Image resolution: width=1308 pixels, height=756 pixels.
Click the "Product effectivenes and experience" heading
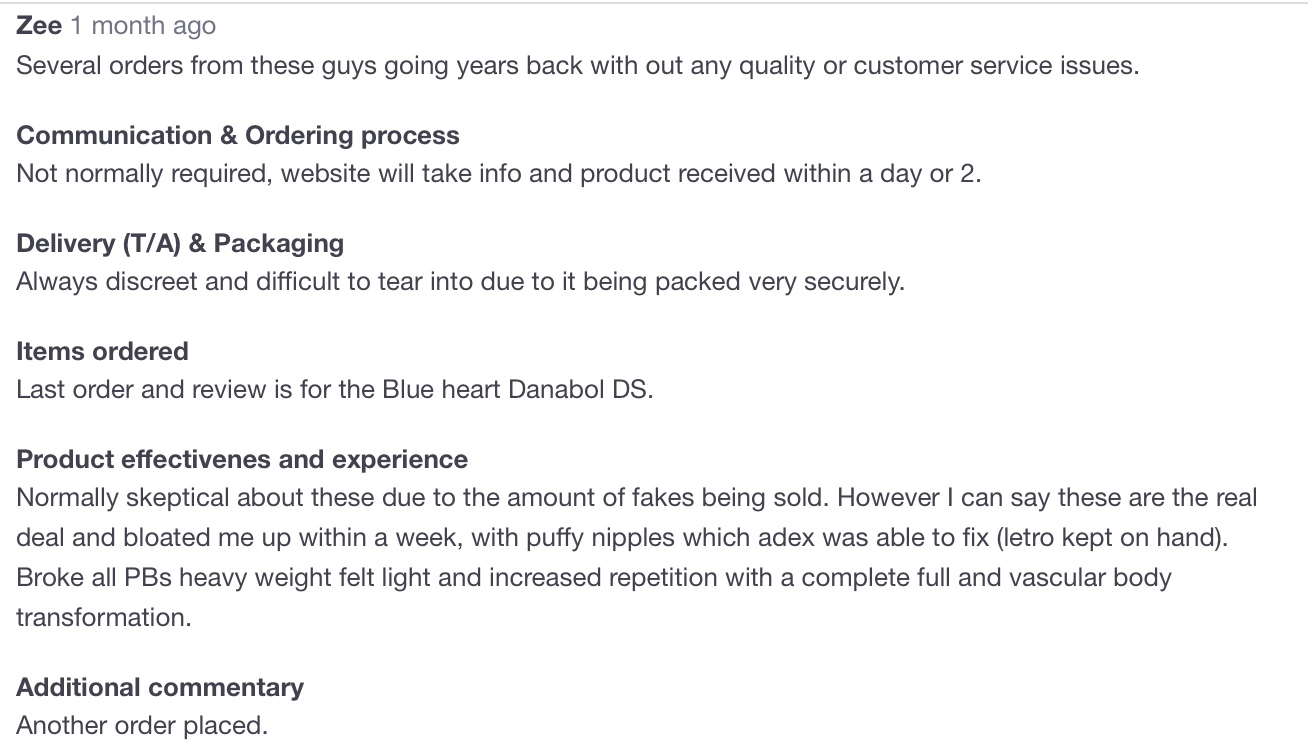point(242,459)
